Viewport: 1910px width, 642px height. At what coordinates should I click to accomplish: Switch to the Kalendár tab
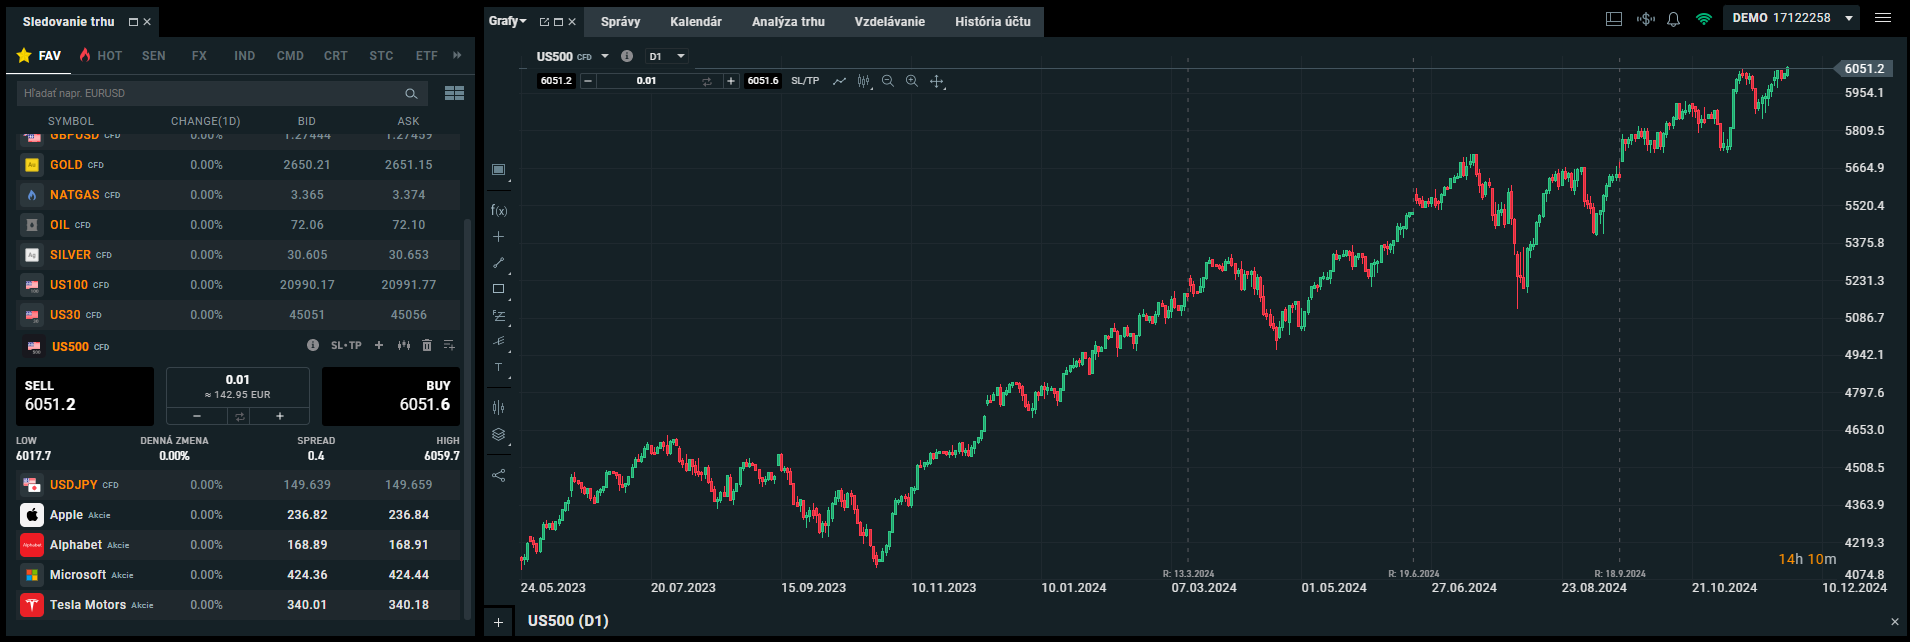click(695, 21)
